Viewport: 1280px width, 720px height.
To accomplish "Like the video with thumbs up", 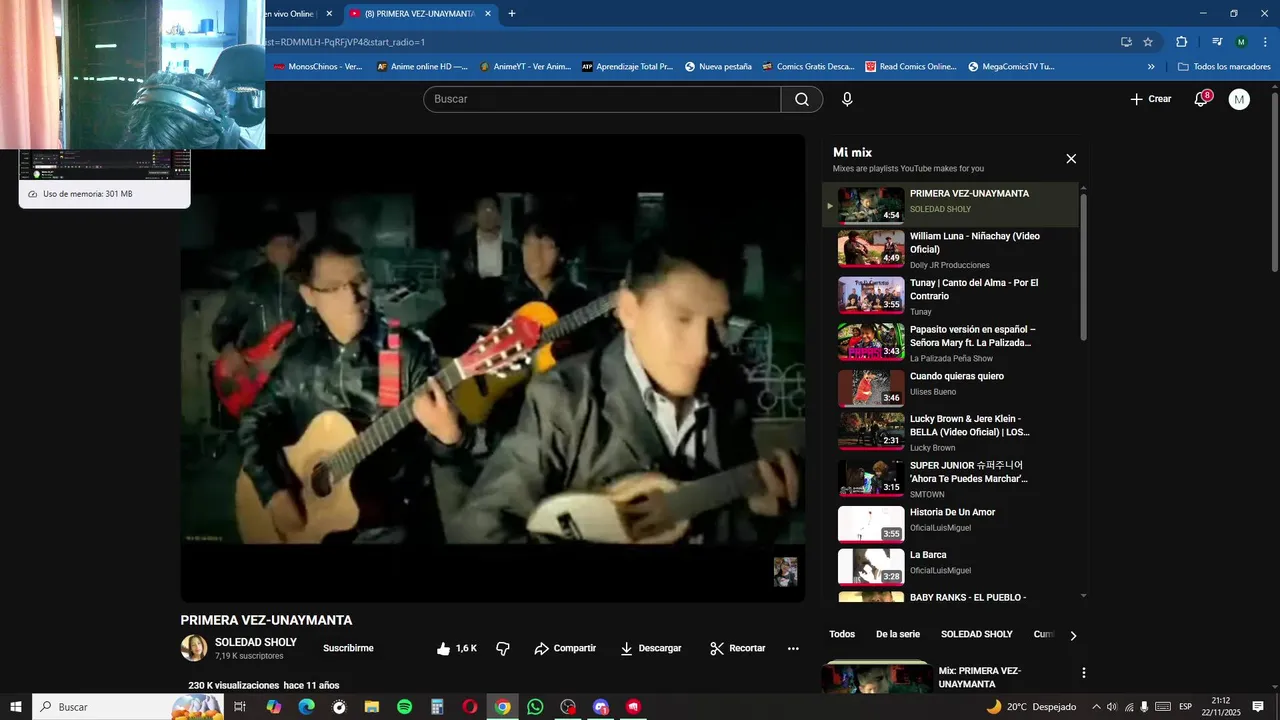I will 456,648.
